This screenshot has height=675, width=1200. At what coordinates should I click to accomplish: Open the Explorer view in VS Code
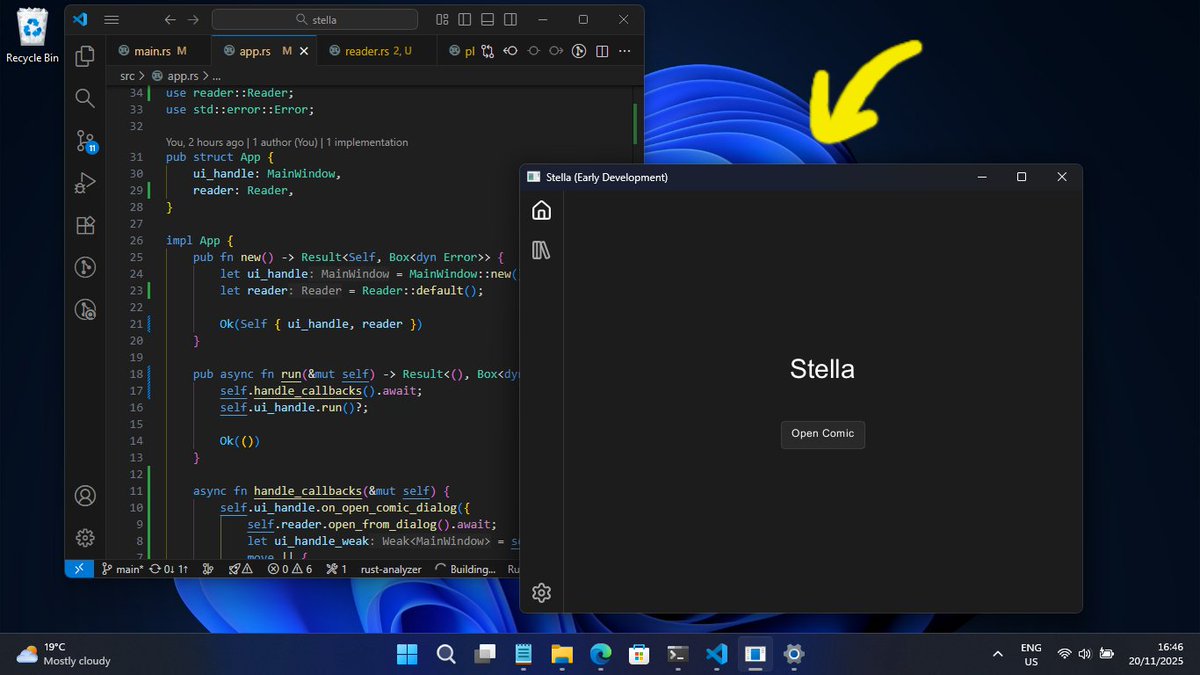[85, 56]
